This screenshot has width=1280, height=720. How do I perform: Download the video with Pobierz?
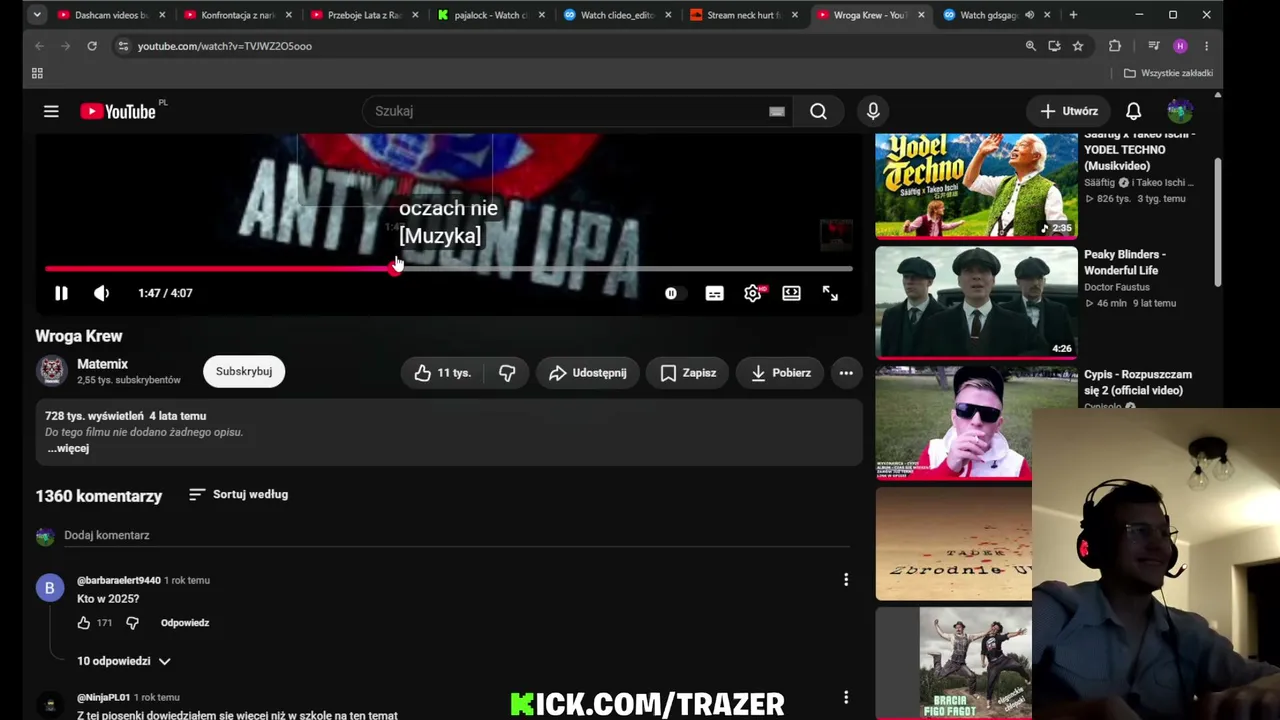tap(780, 373)
